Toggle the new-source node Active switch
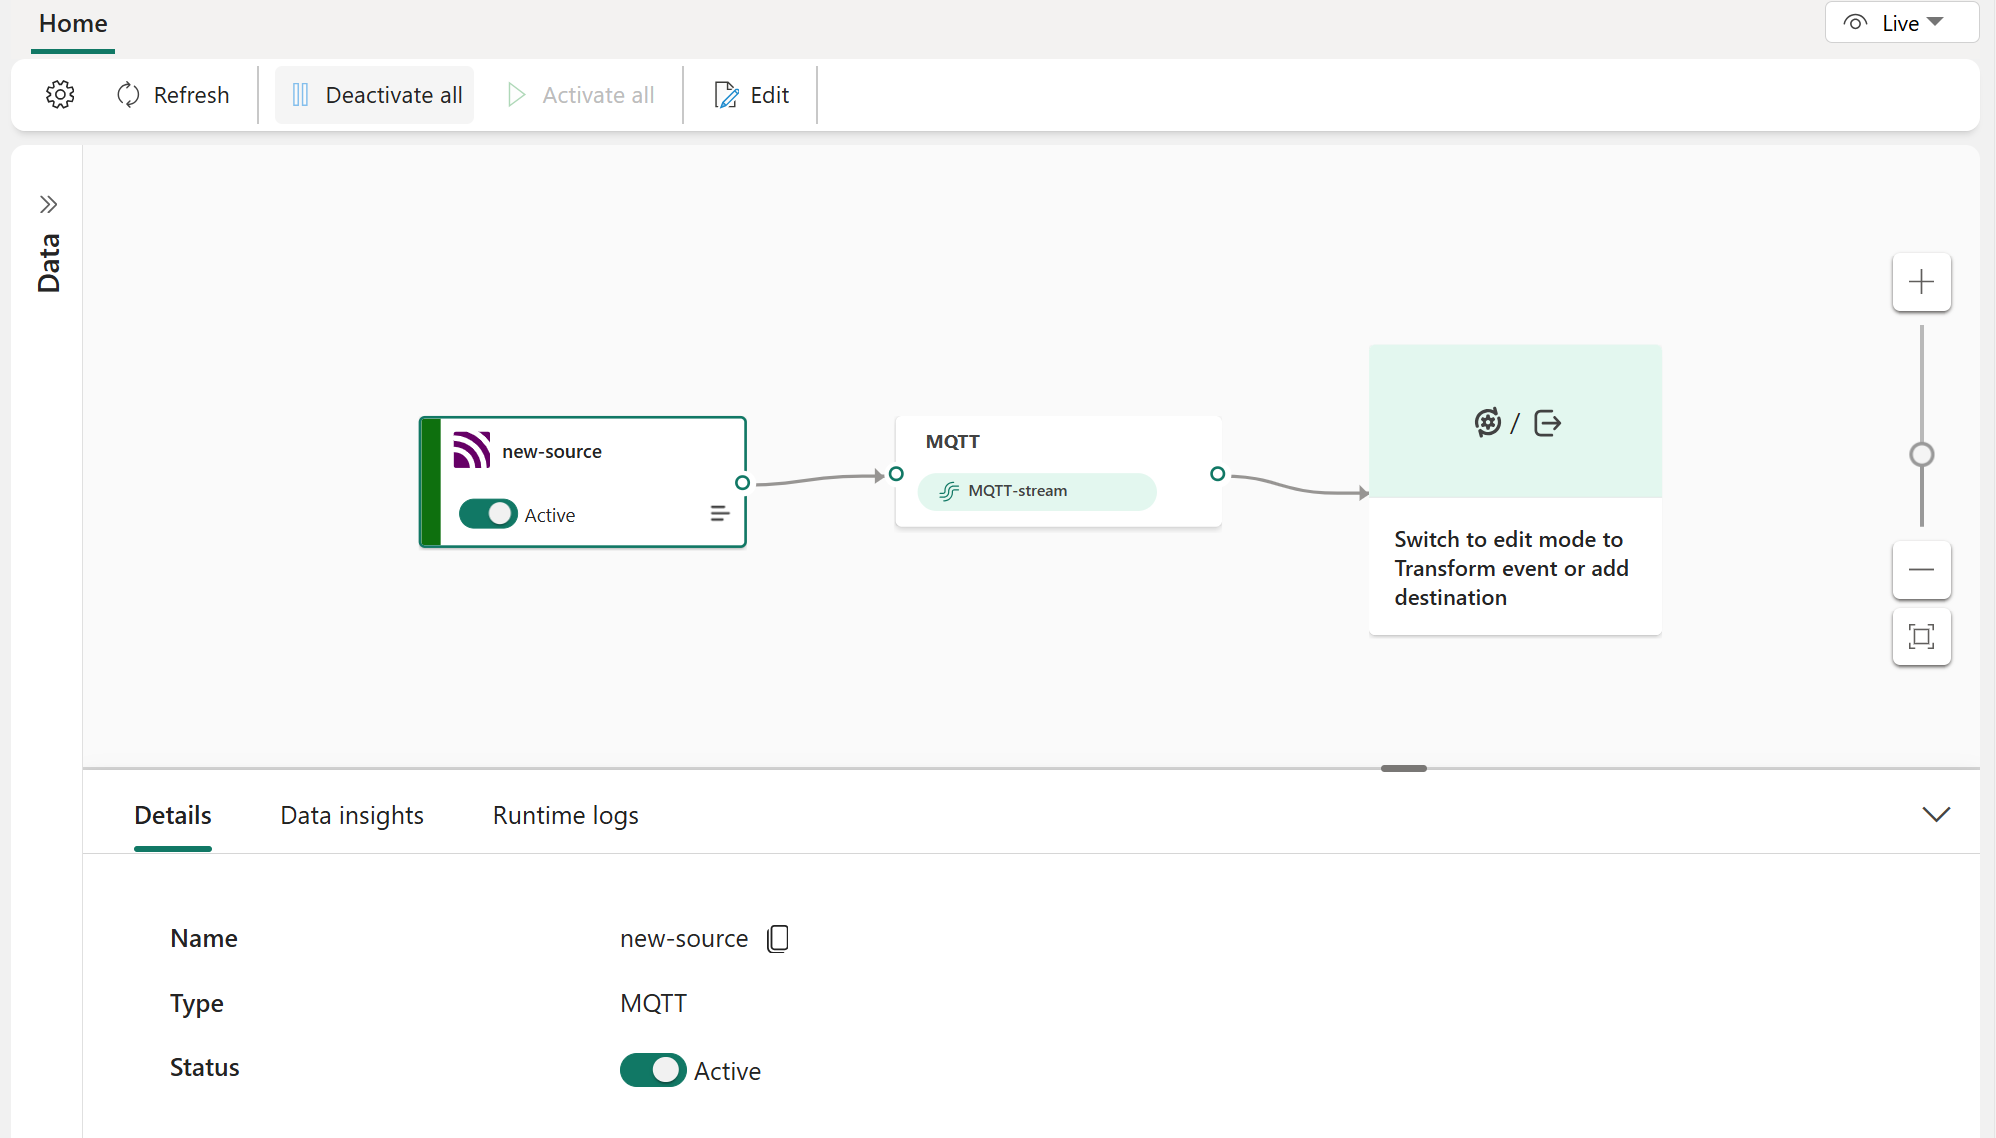Image resolution: width=1996 pixels, height=1138 pixels. point(488,514)
